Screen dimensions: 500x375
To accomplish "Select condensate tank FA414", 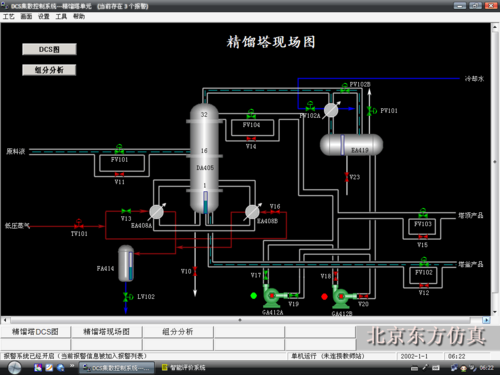I will pyautogui.click(x=126, y=263).
